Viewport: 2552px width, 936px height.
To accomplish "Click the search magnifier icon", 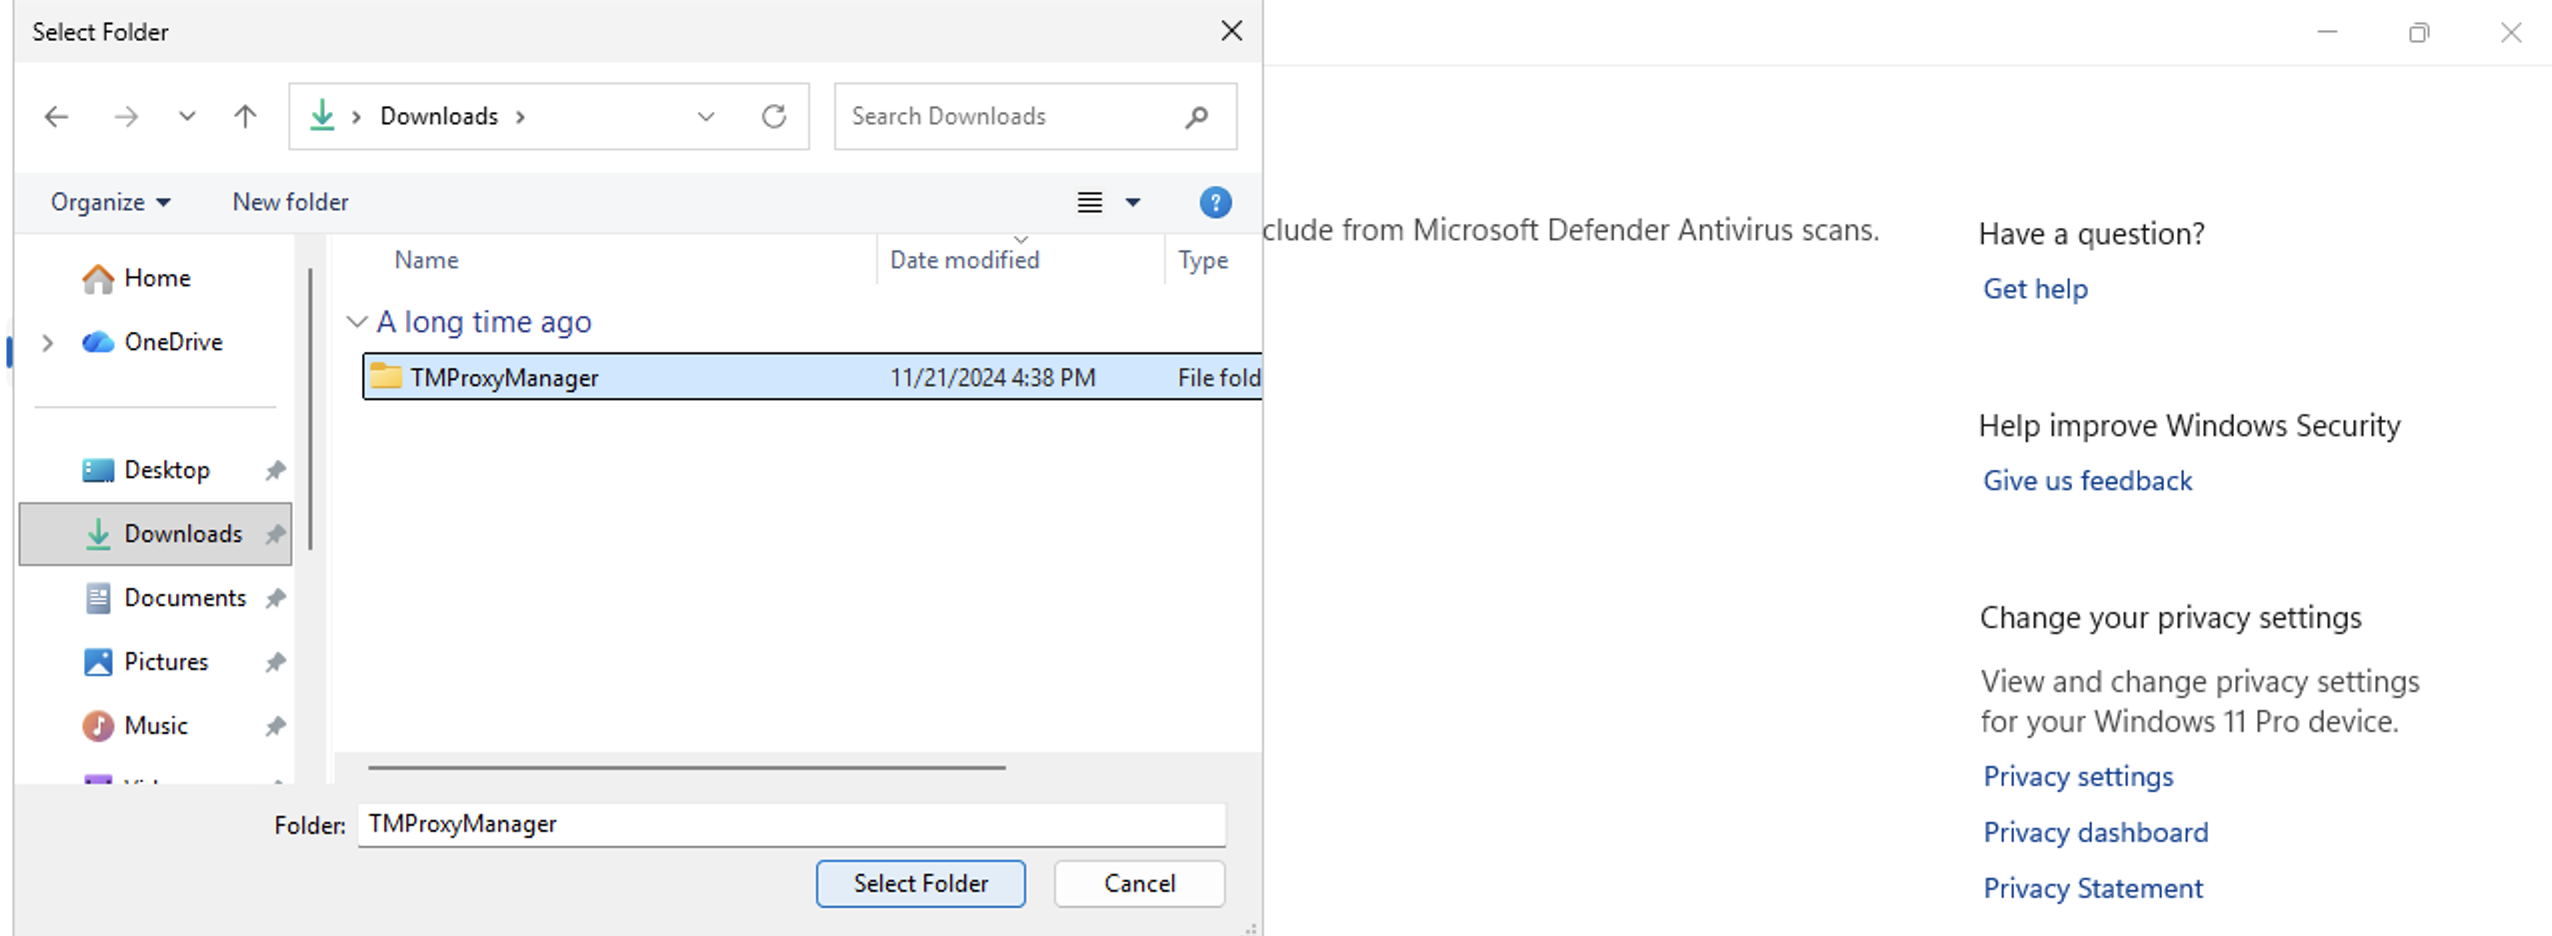I will 1196,117.
